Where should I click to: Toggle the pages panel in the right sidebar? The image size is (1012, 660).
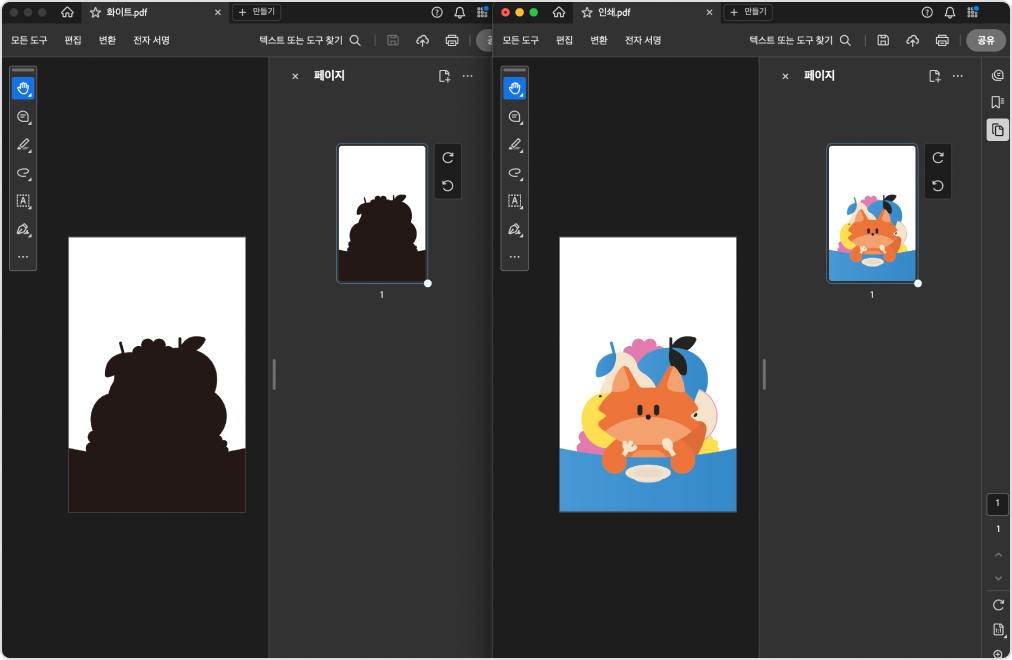(x=997, y=130)
